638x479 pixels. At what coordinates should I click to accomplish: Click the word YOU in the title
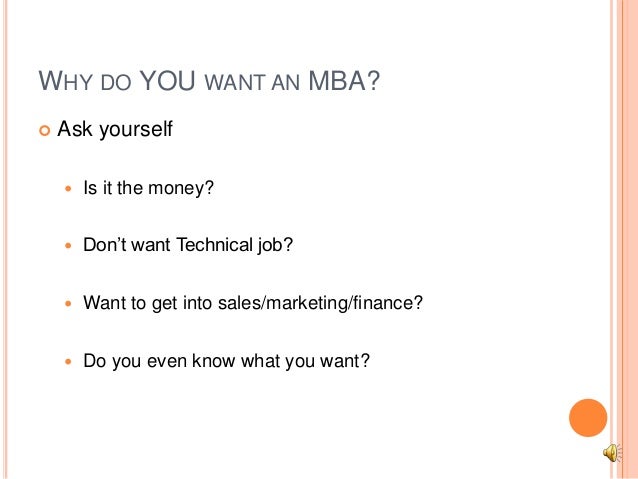pos(167,81)
